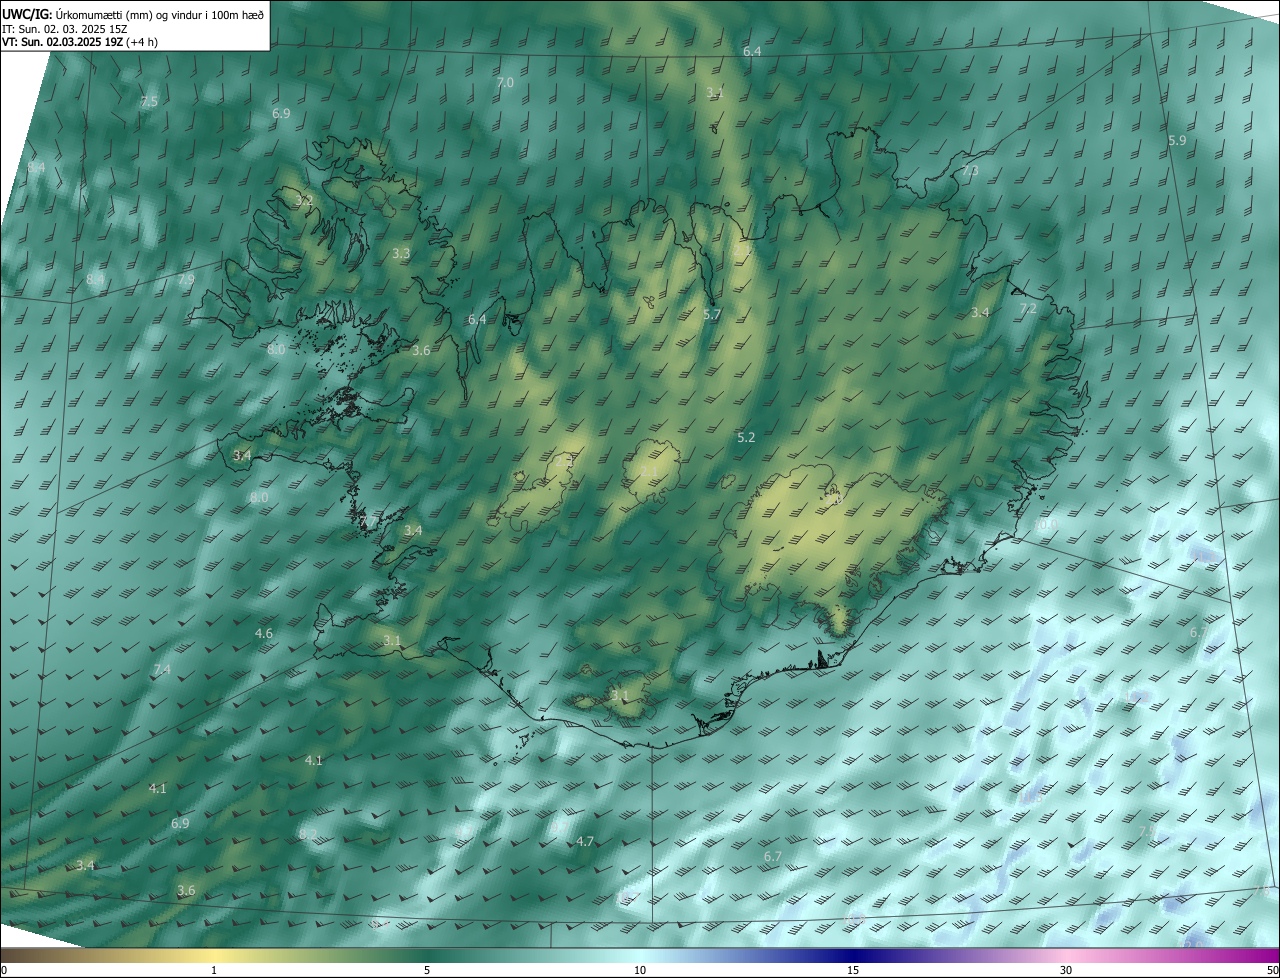Click the colorbar tick label '15'
Image resolution: width=1280 pixels, height=978 pixels.
[853, 970]
